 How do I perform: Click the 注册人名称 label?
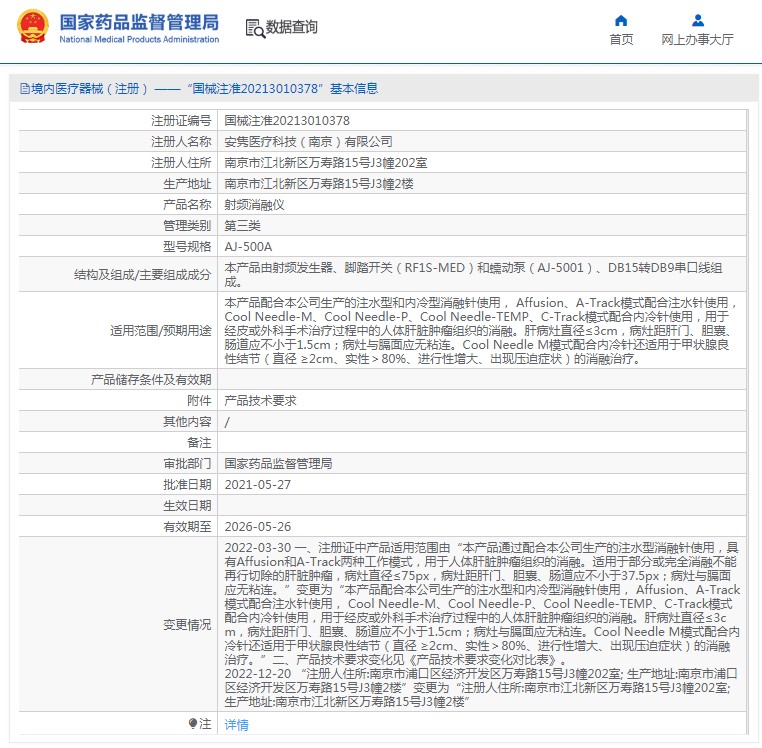coord(181,141)
